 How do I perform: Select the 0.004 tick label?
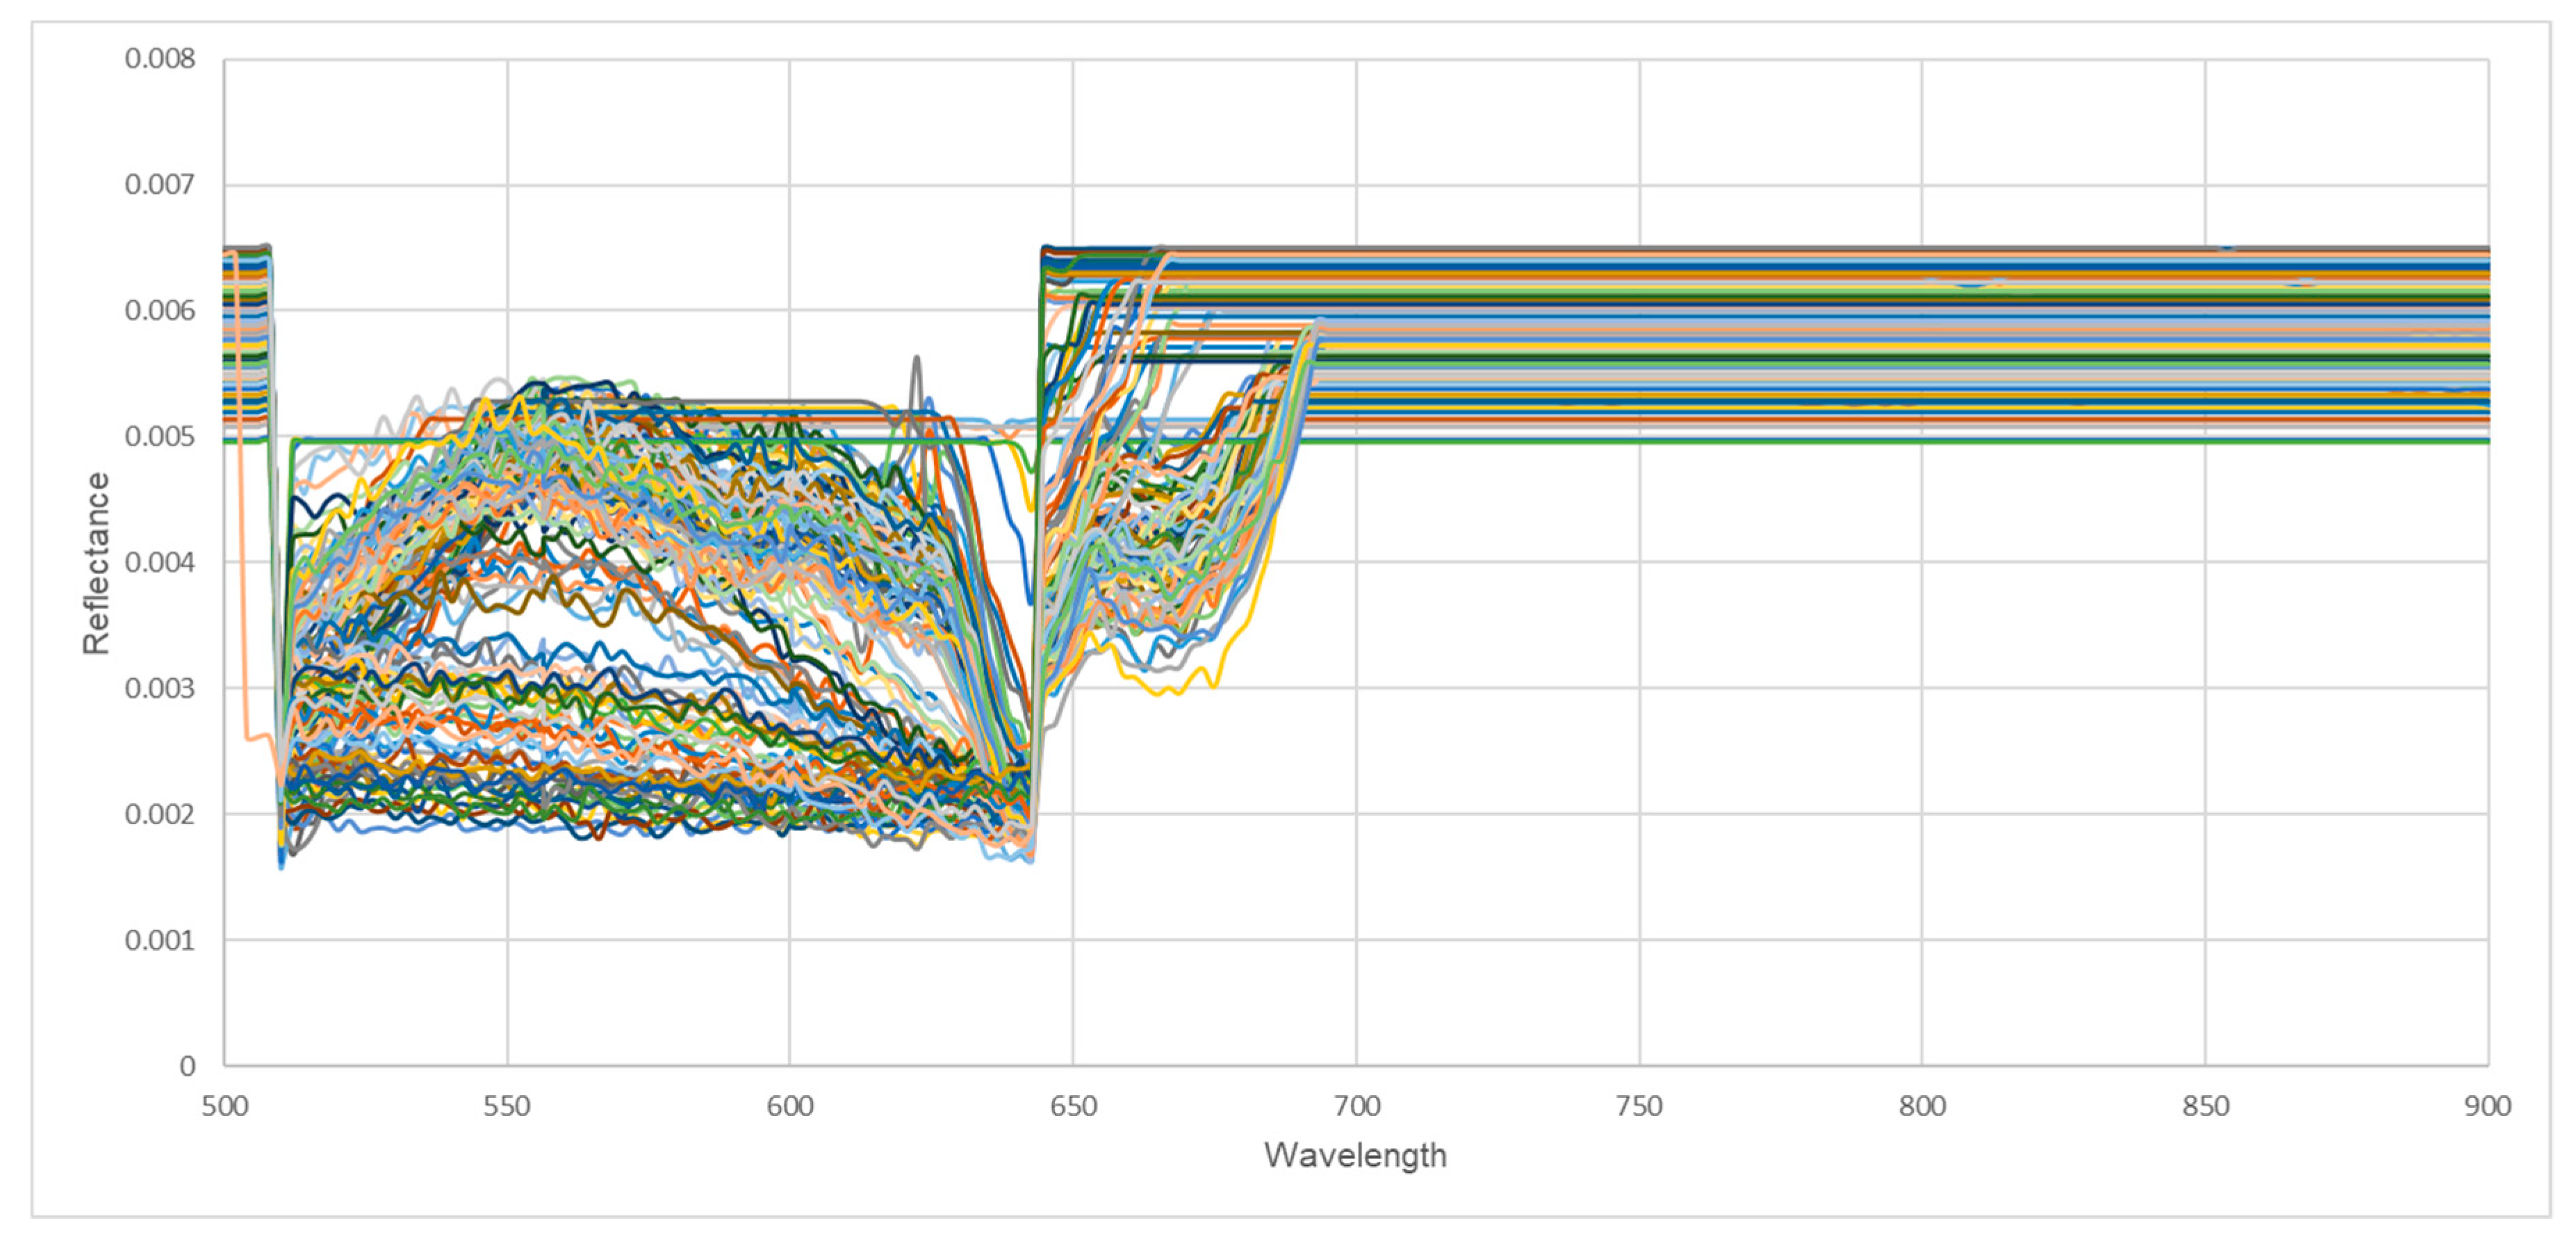coord(160,562)
